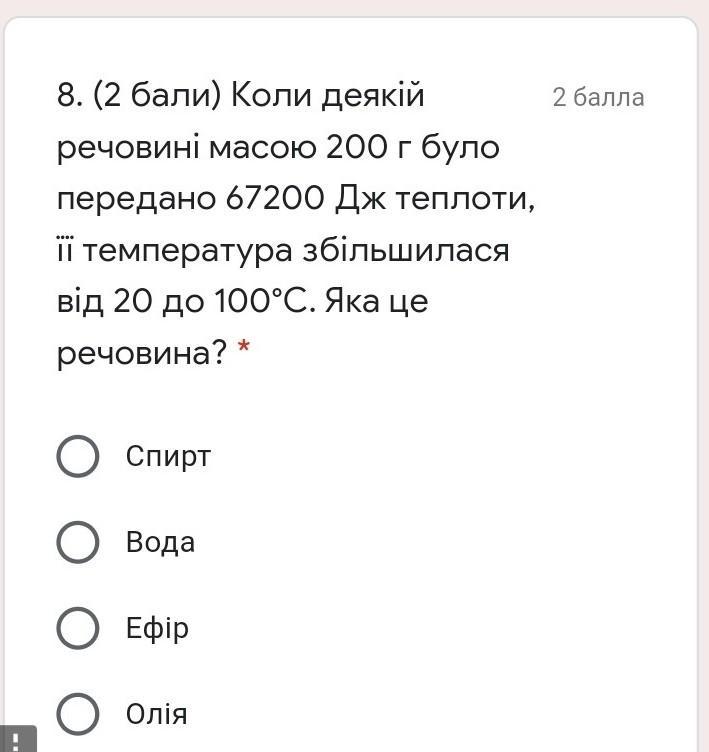Click the Ефір answer label text
This screenshot has height=752, width=709.
(157, 629)
